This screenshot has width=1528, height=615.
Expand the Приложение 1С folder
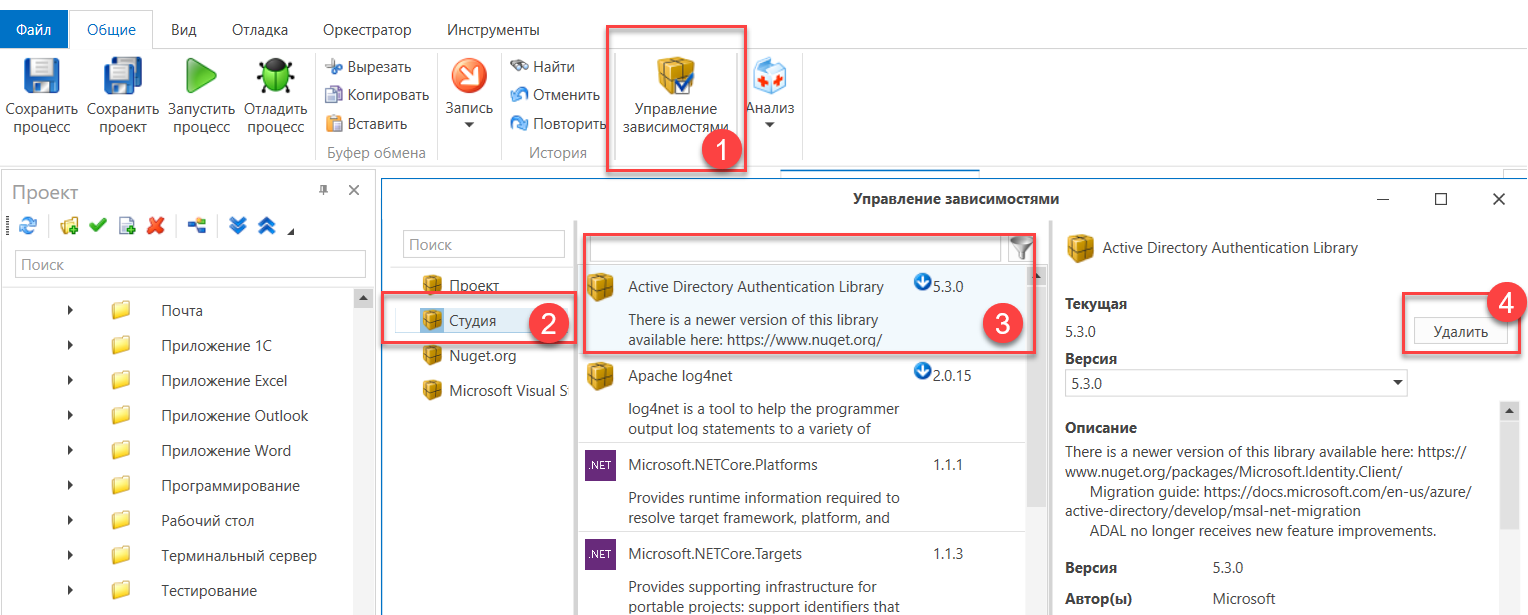coord(70,346)
